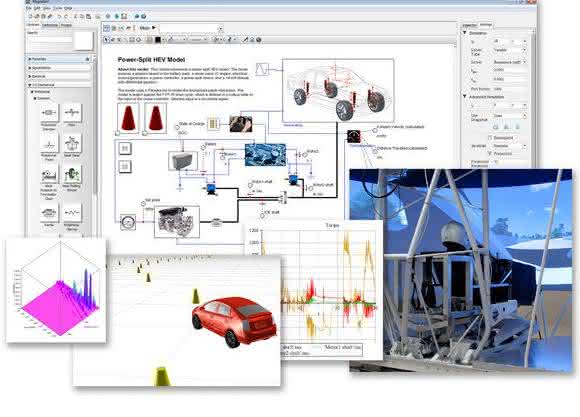Select the rectangle shape tool in the drawing toolbar
Viewport: 580px width, 417px height.
click(132, 39)
